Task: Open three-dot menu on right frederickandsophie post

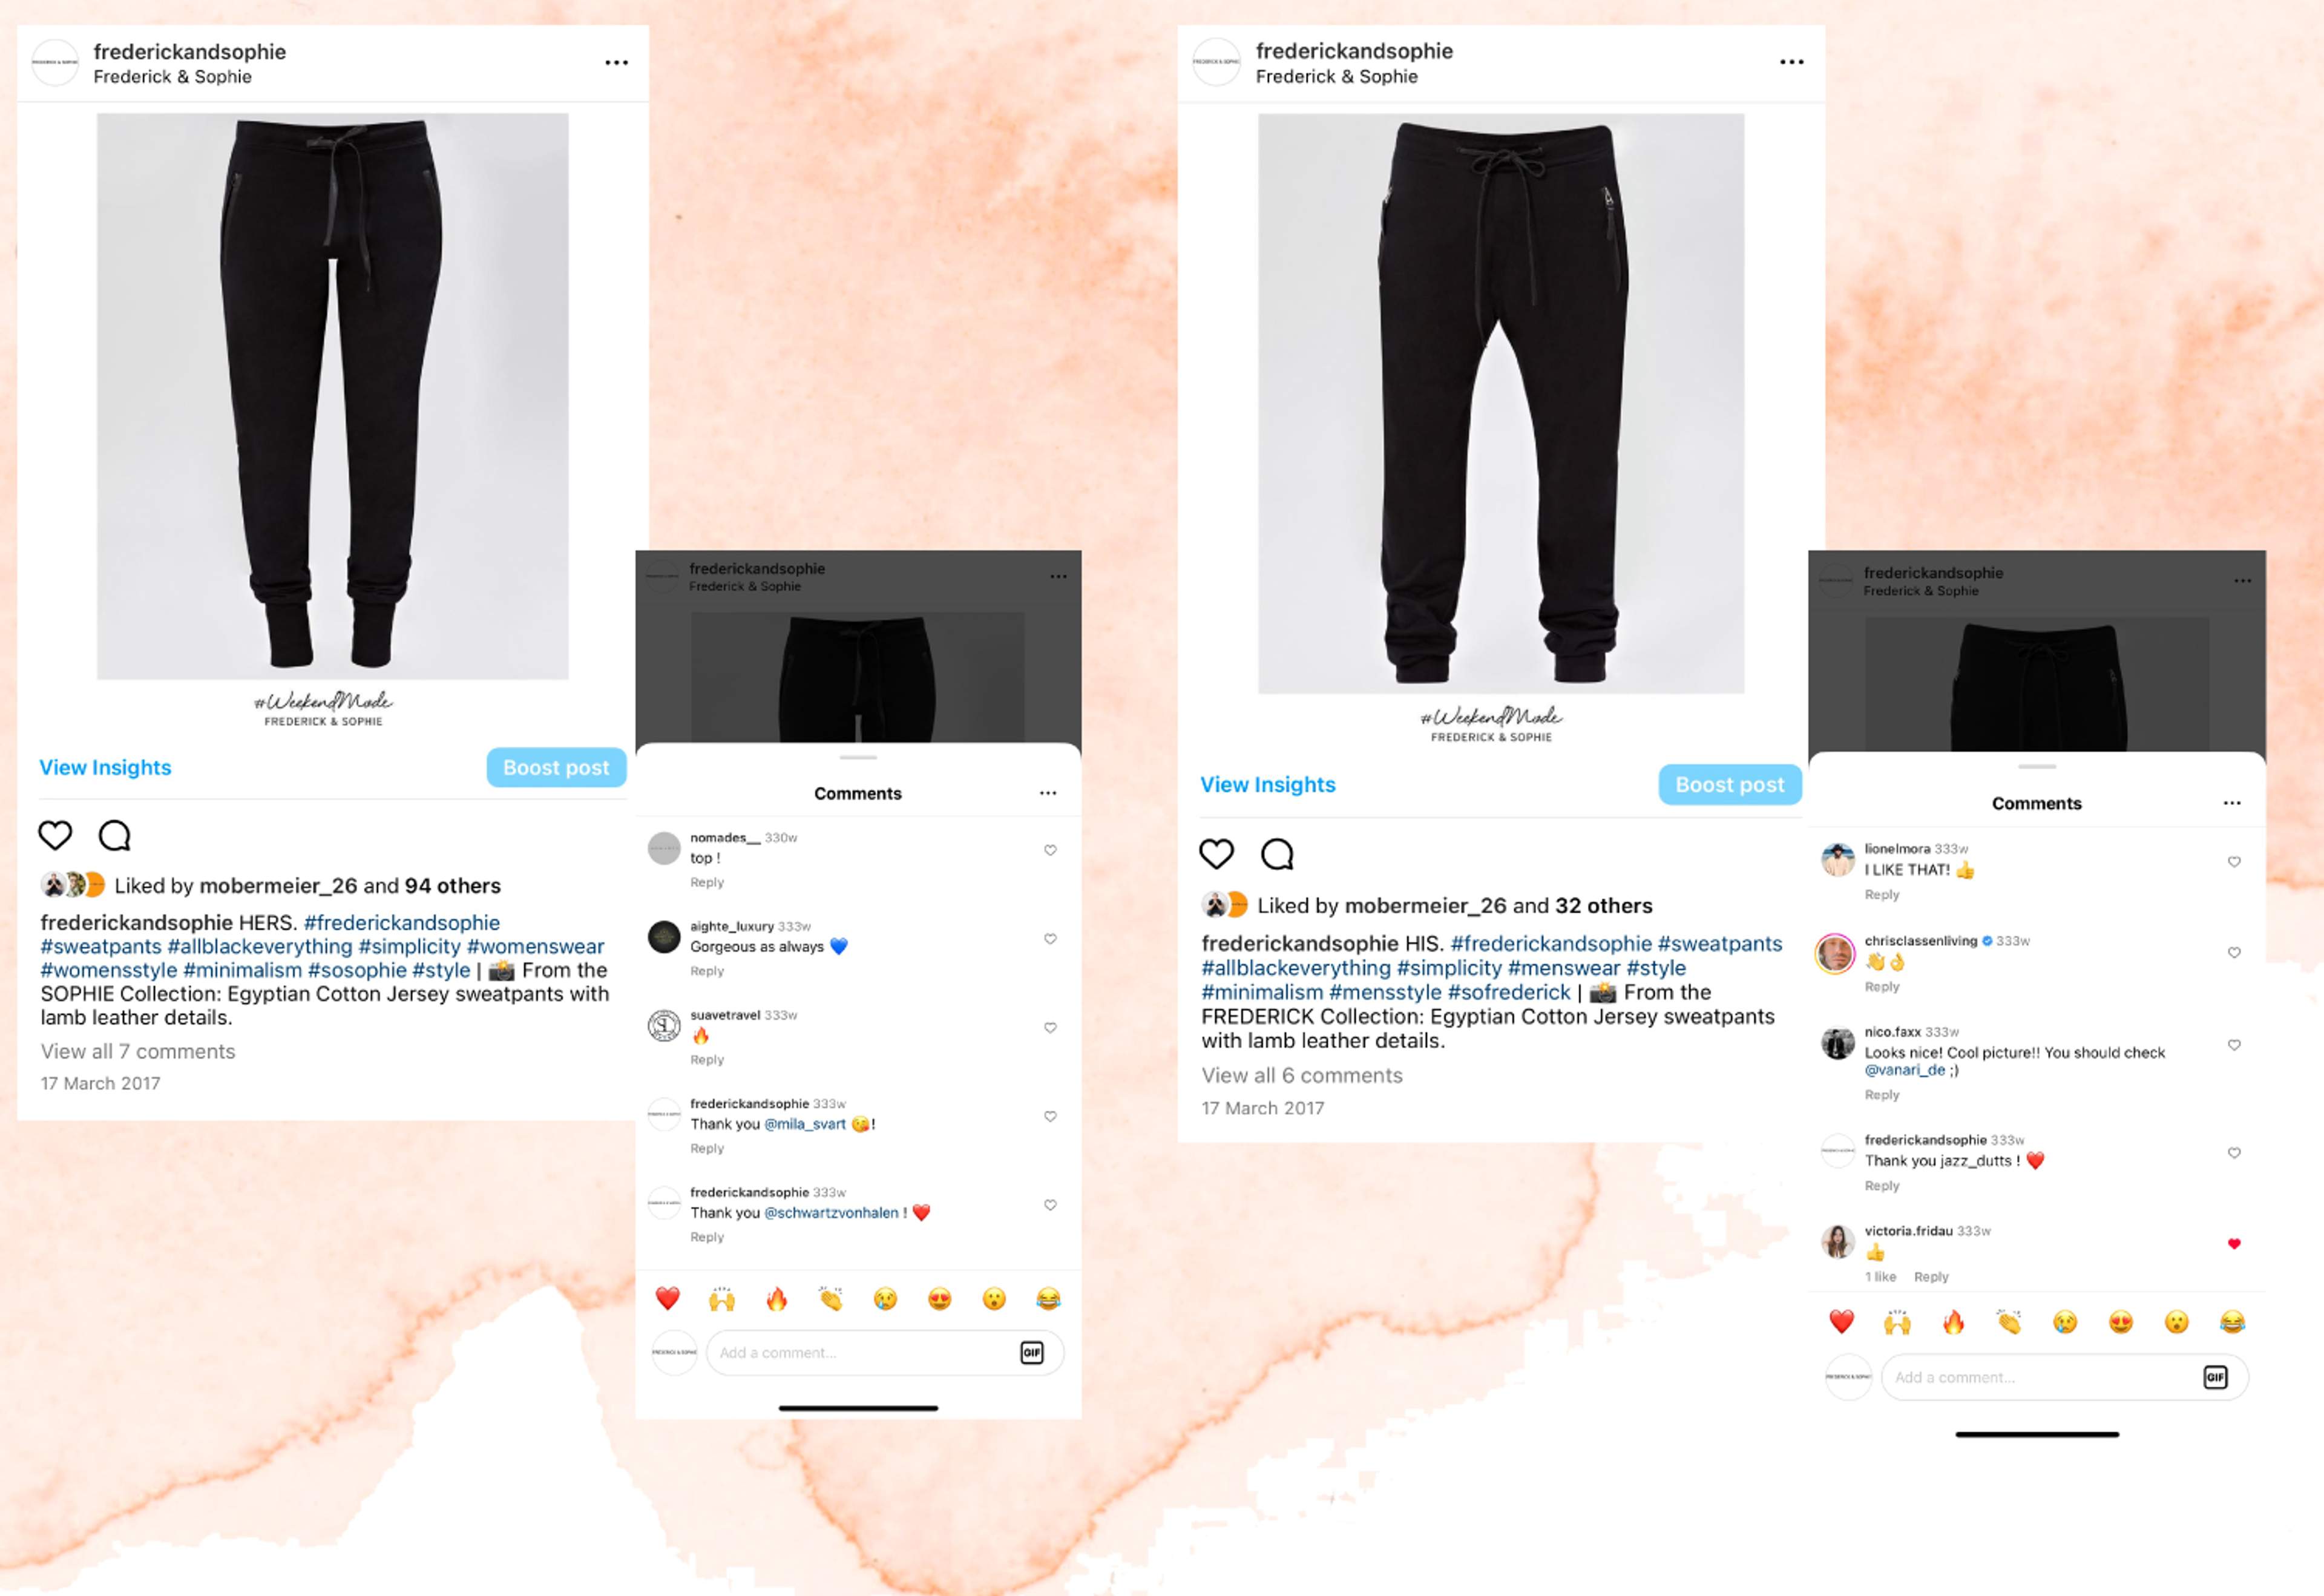Action: pyautogui.click(x=1791, y=62)
